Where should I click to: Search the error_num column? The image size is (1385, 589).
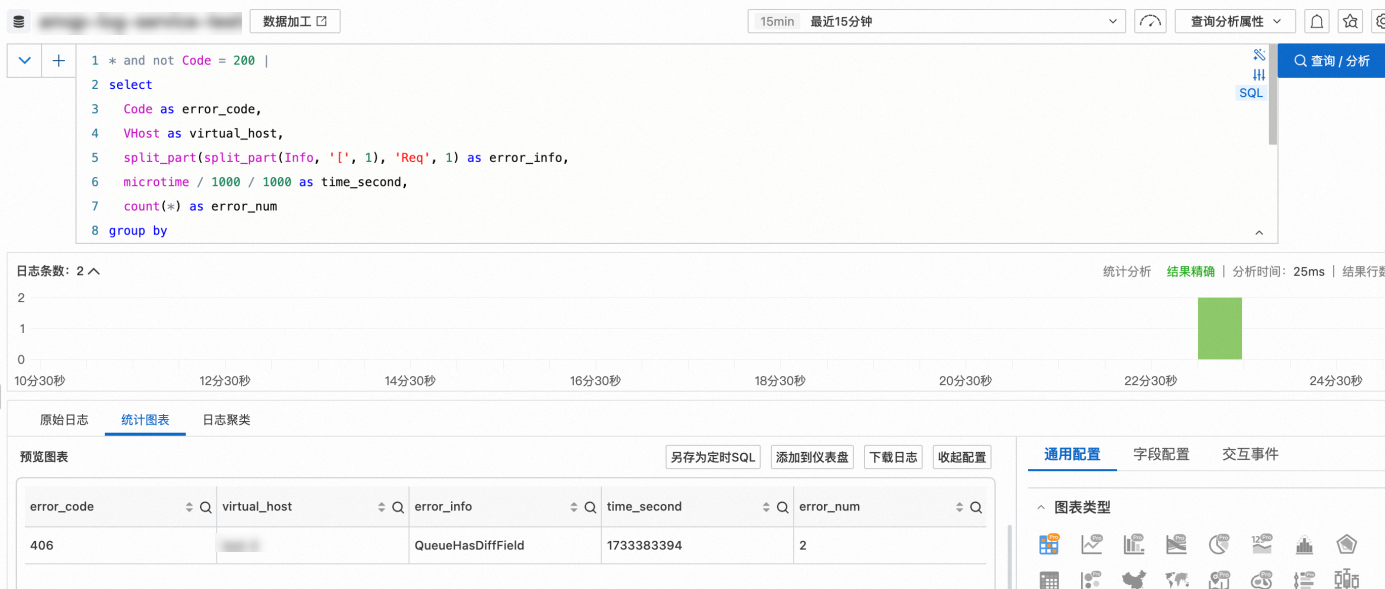[975, 508]
